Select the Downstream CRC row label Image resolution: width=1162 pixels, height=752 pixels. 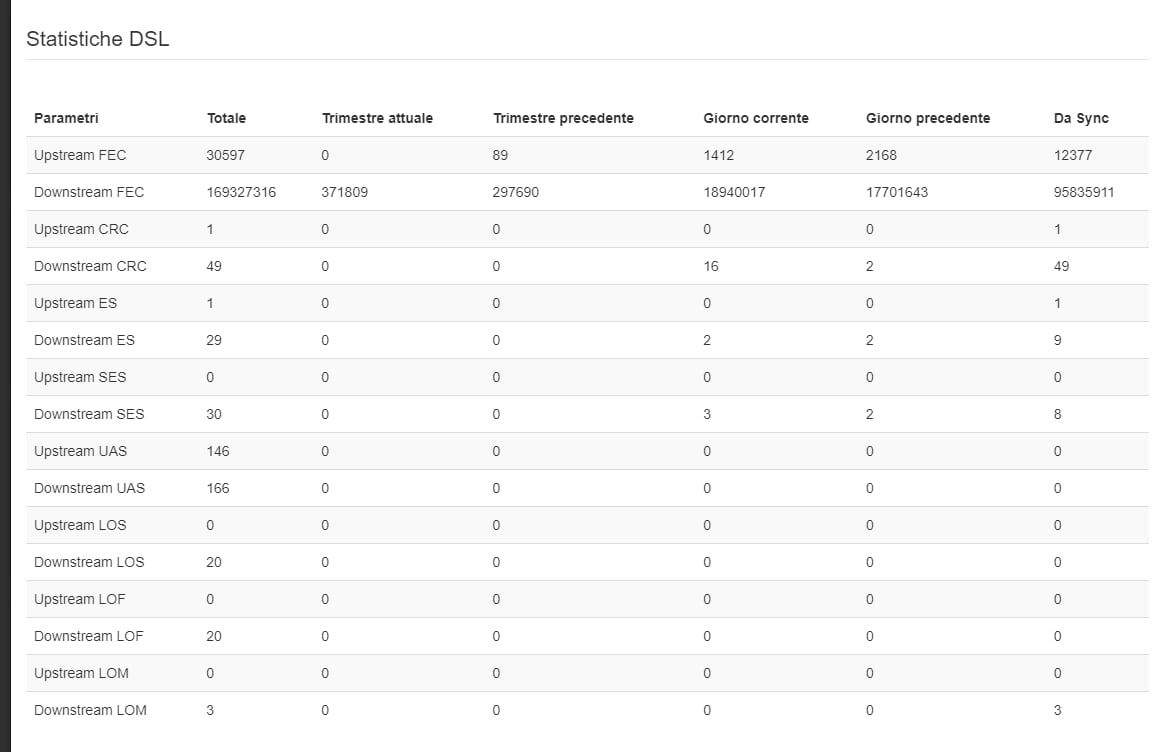90,266
